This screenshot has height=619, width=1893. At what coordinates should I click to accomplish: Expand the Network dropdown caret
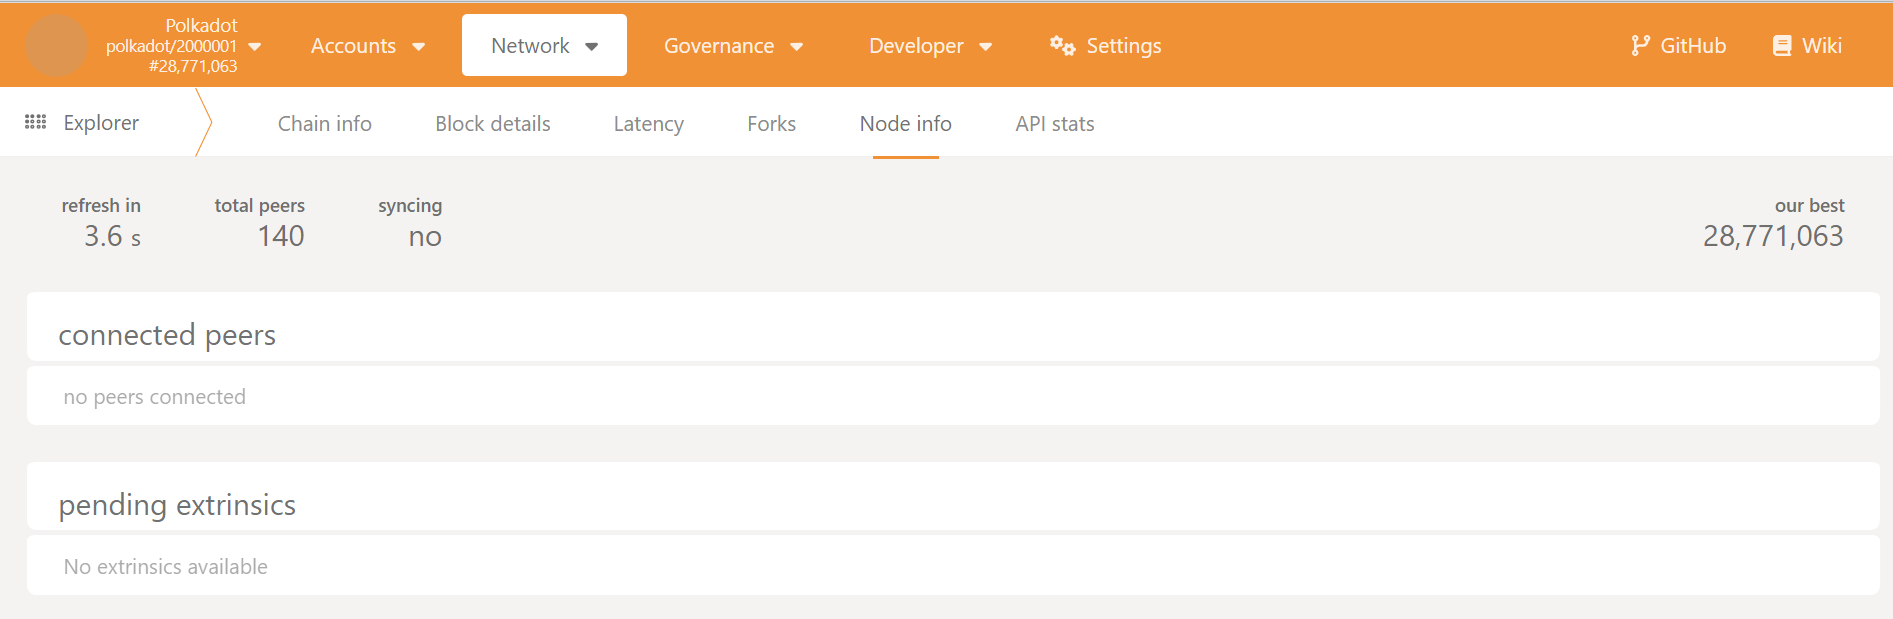[592, 47]
